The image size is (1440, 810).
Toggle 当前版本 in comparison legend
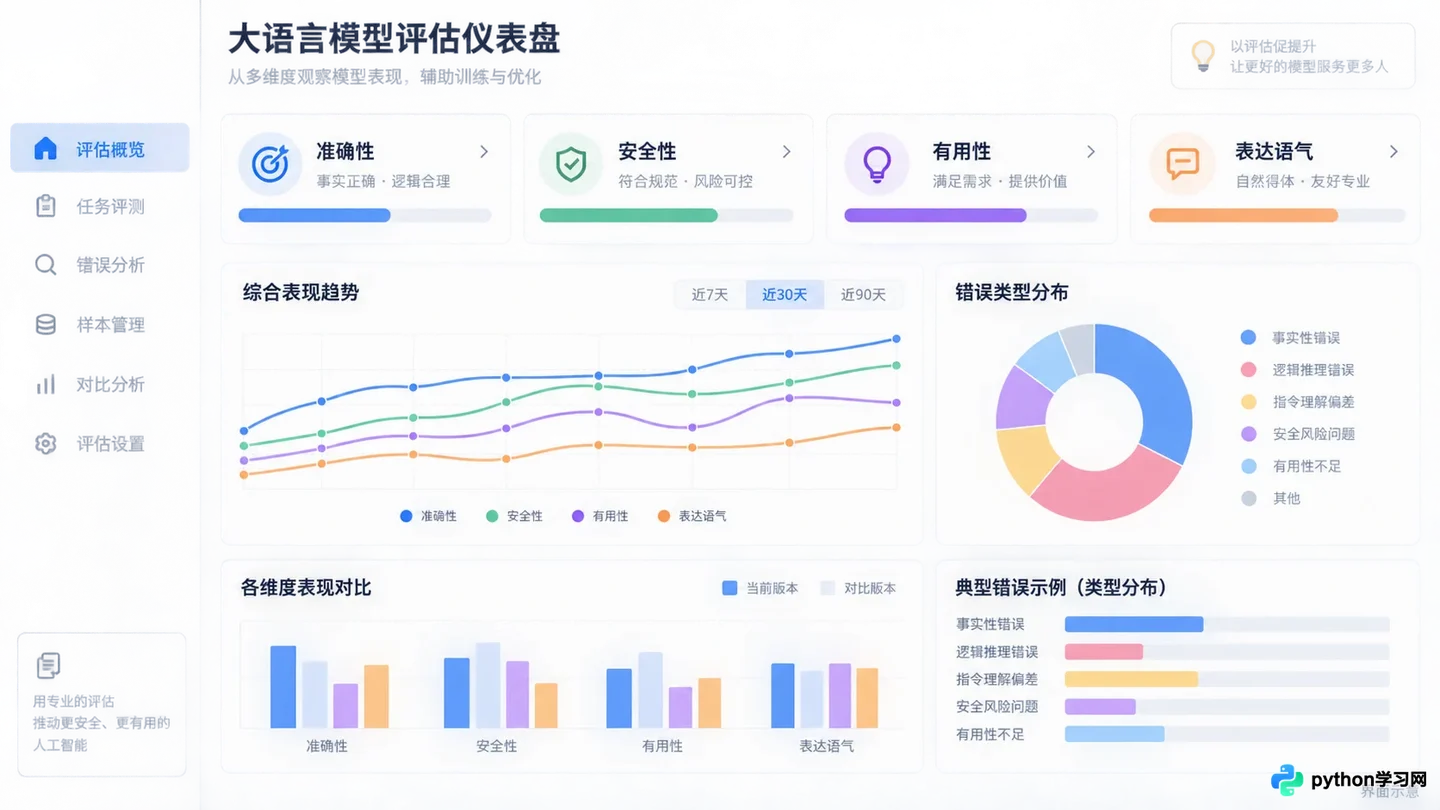point(760,588)
